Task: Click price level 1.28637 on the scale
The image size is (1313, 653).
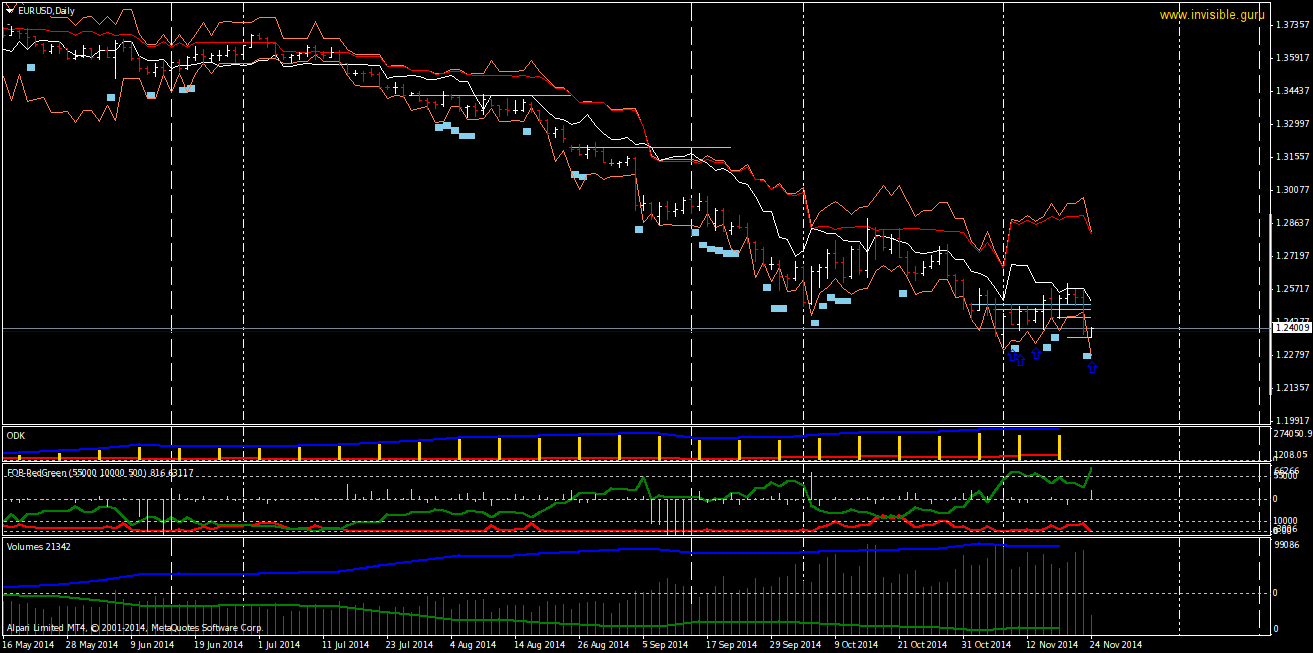Action: (x=1291, y=223)
